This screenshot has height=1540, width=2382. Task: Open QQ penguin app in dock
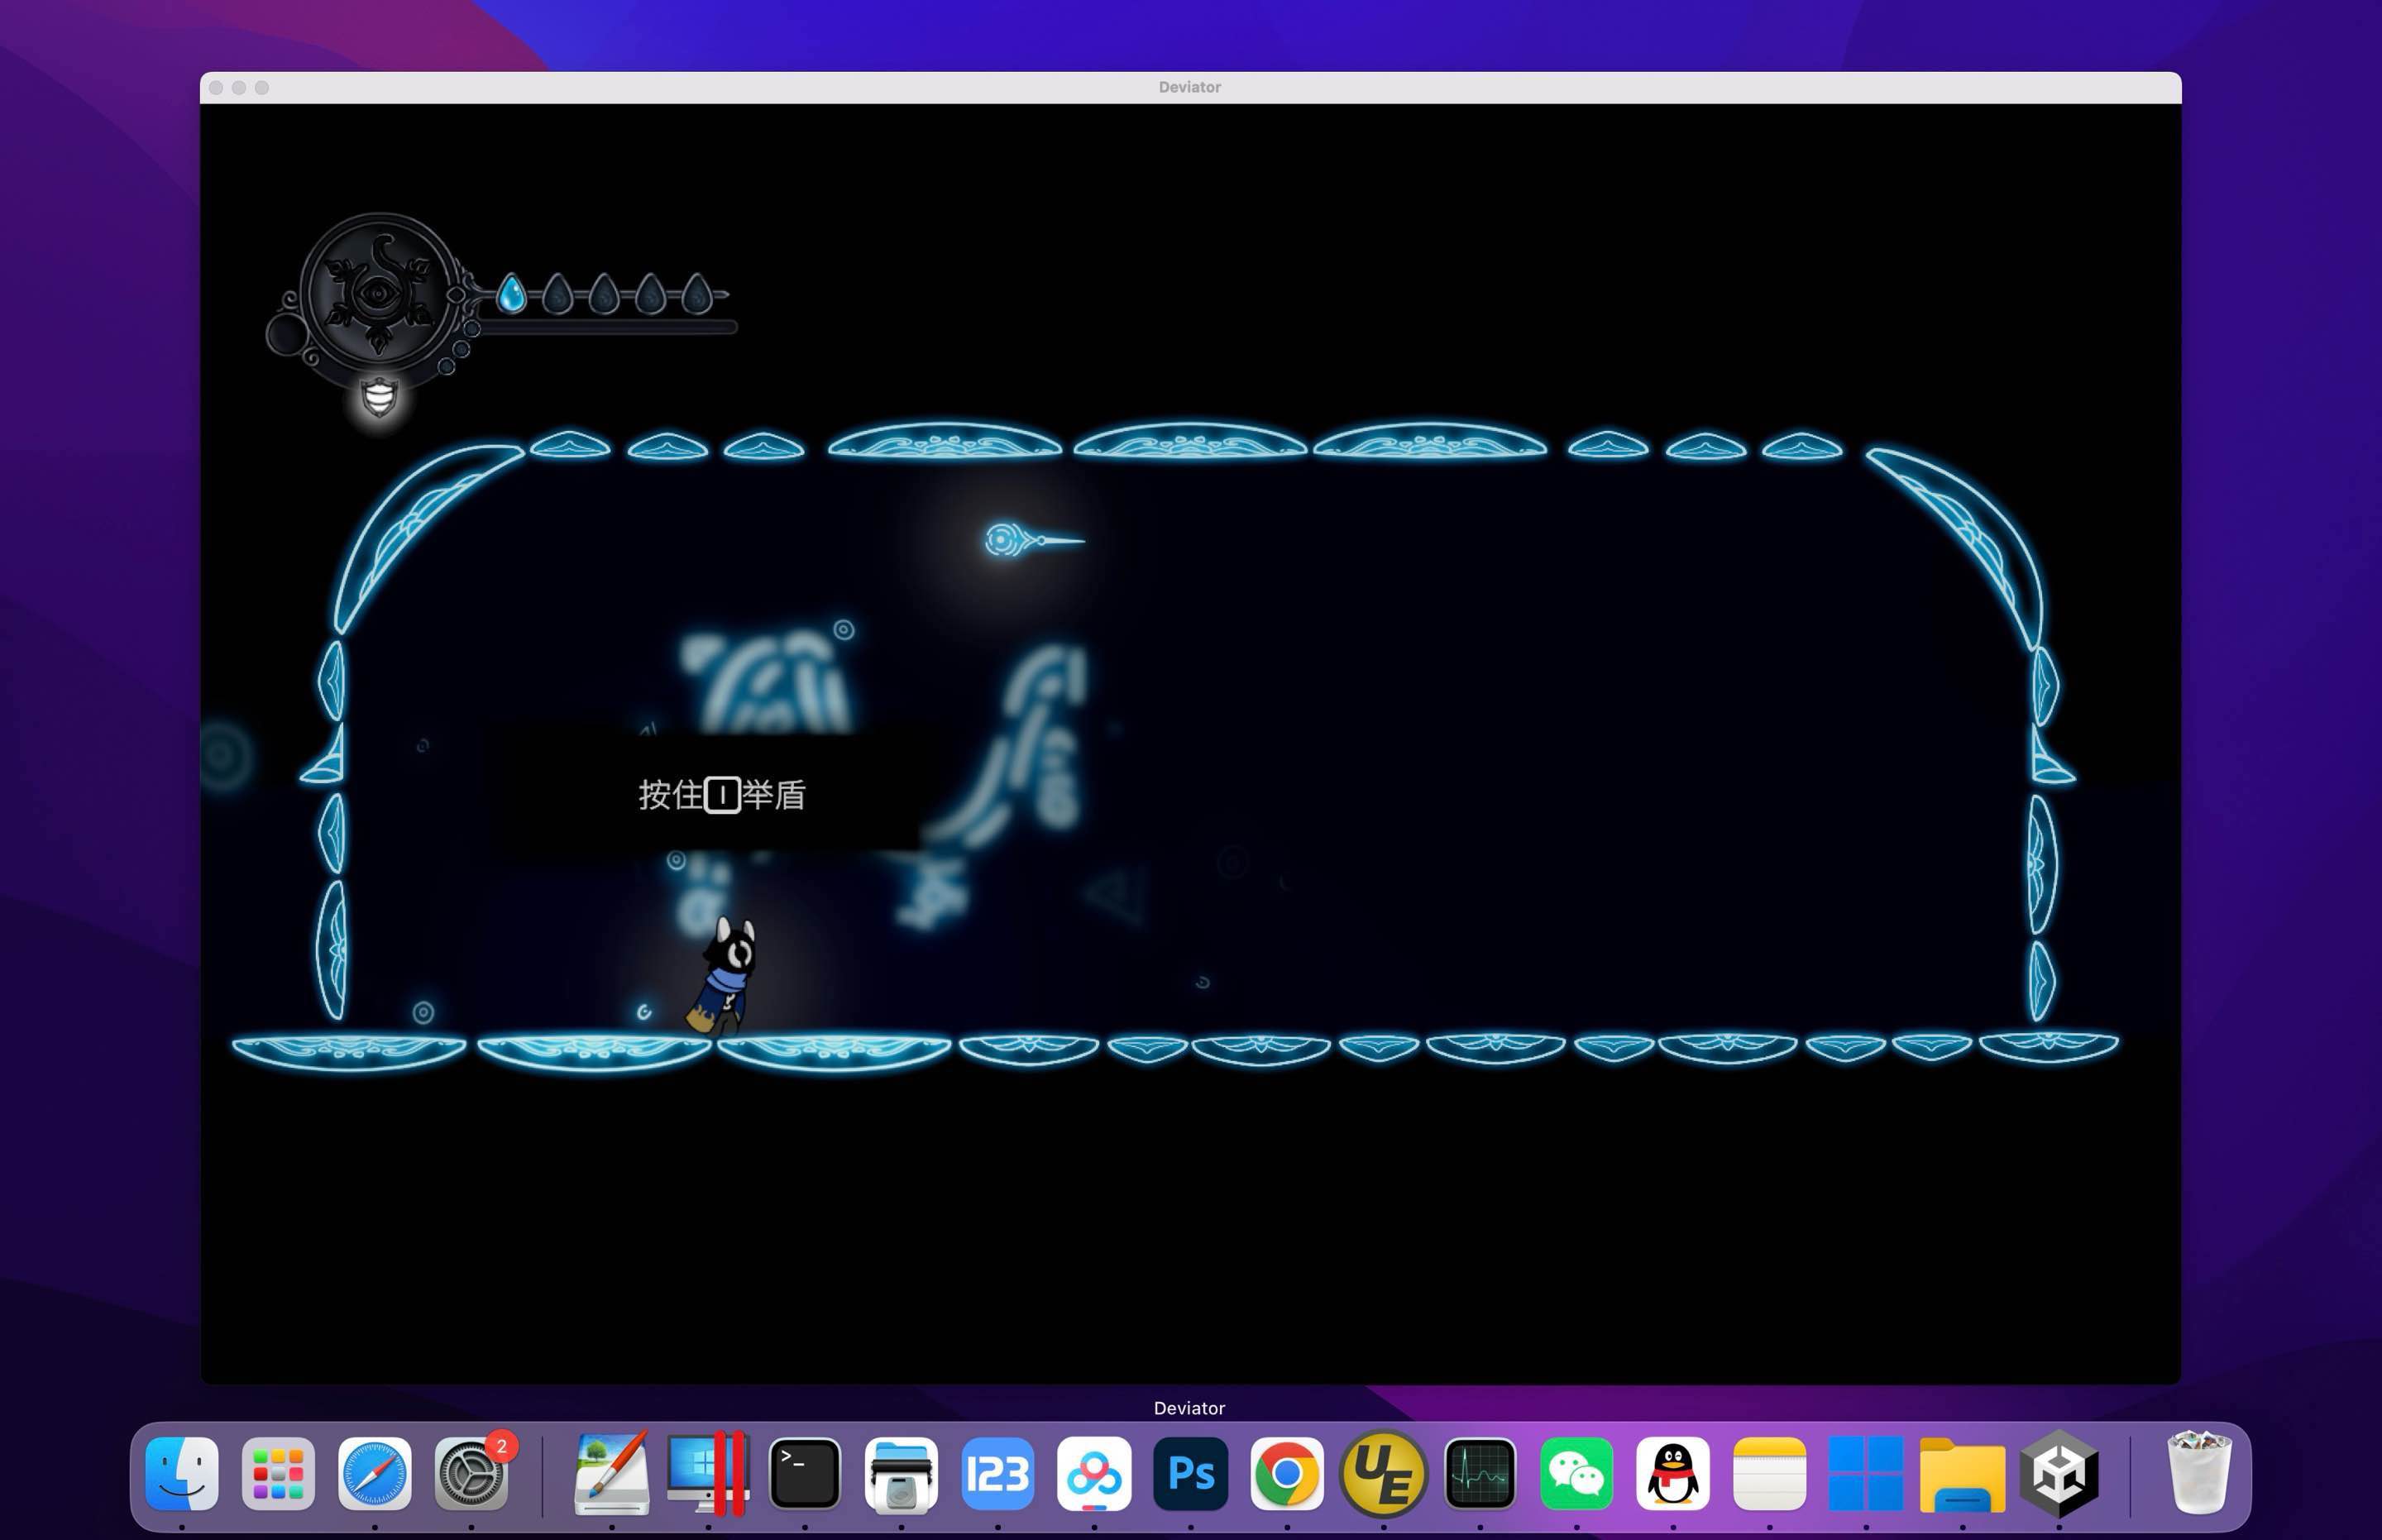click(x=1672, y=1473)
